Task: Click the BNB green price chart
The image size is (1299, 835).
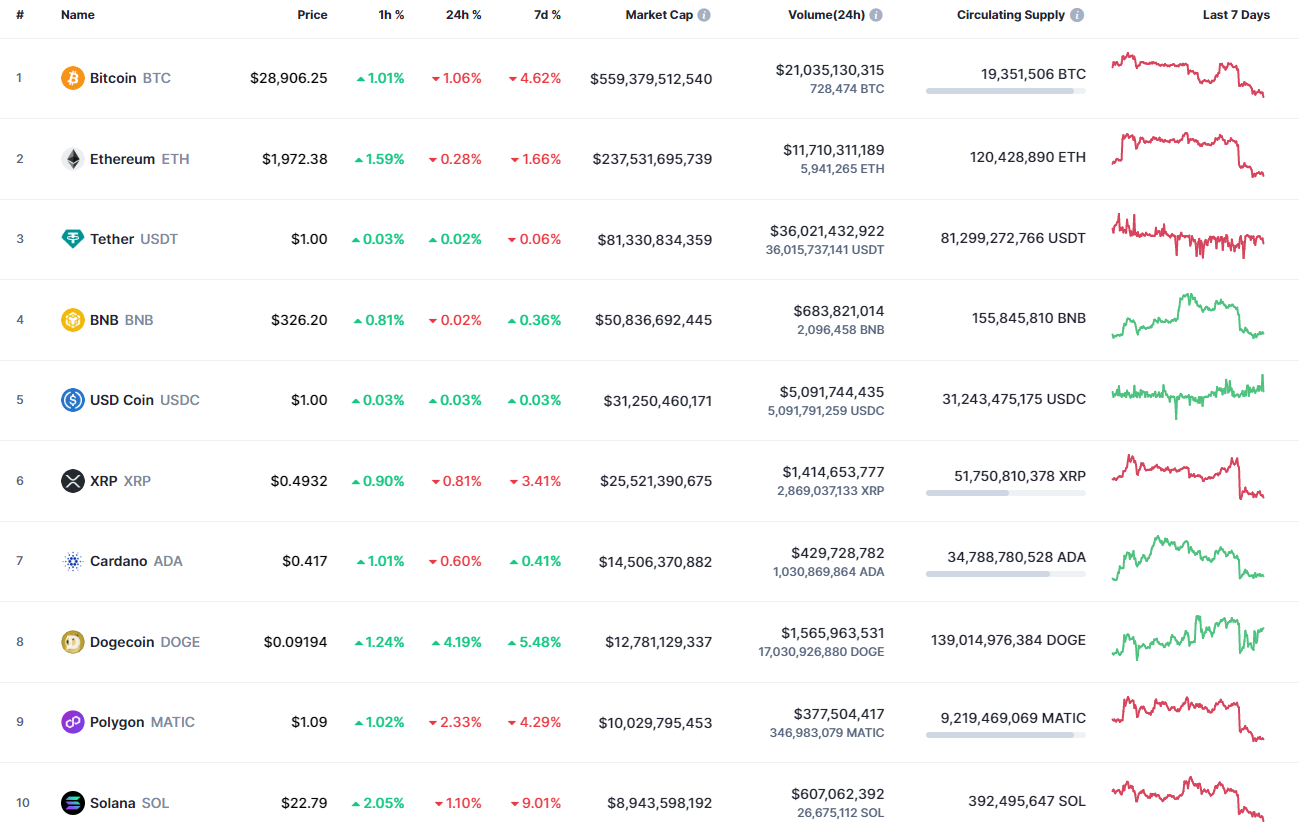Action: click(x=1186, y=318)
